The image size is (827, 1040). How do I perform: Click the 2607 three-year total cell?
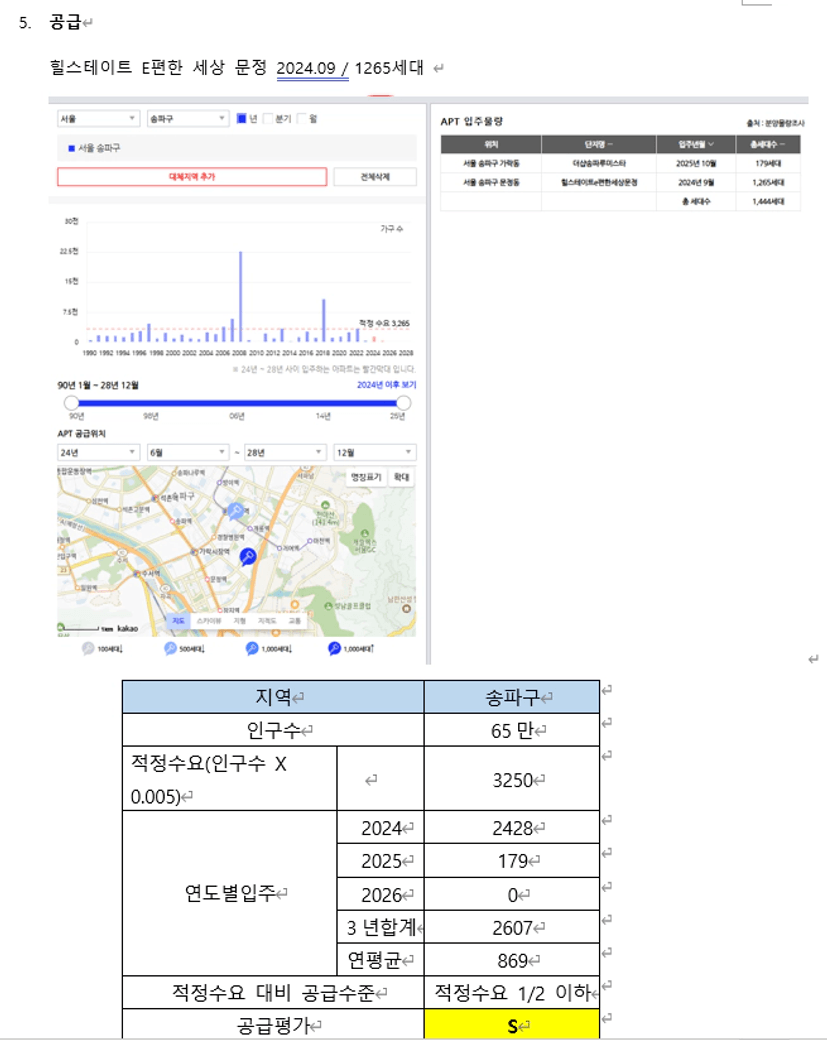(512, 927)
